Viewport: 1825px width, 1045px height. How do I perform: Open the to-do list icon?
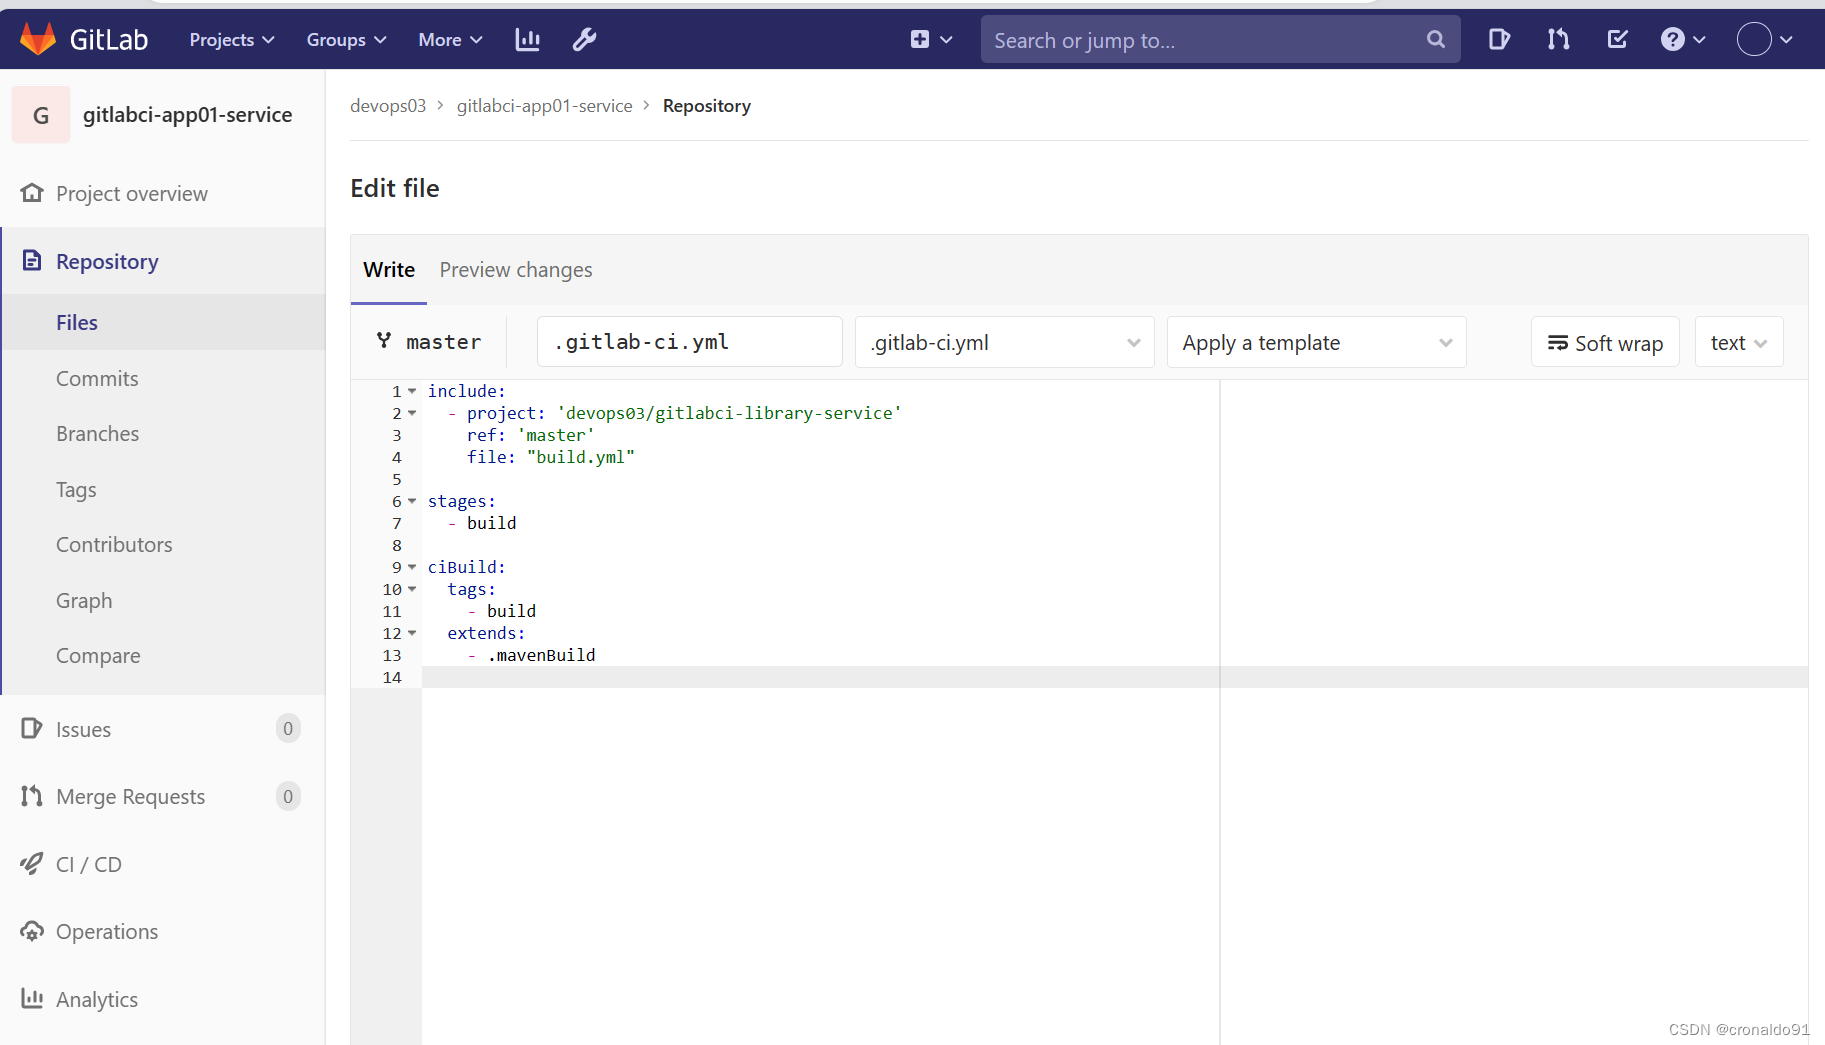point(1617,39)
